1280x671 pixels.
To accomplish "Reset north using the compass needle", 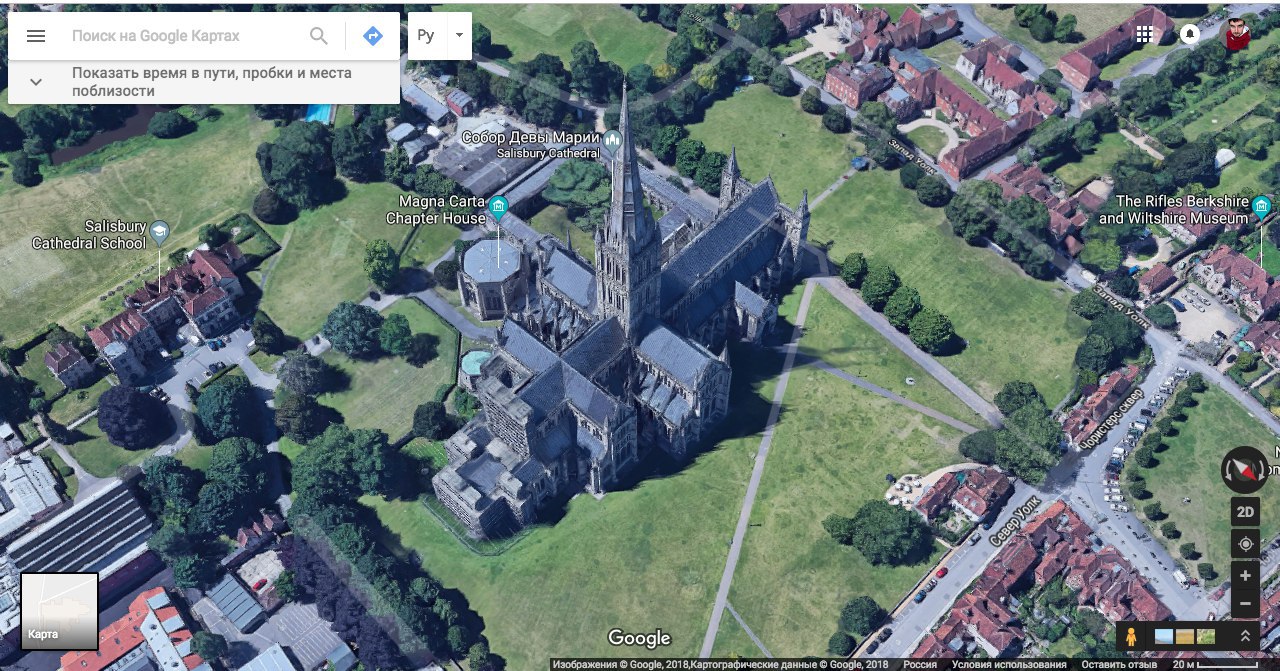I will [1247, 468].
